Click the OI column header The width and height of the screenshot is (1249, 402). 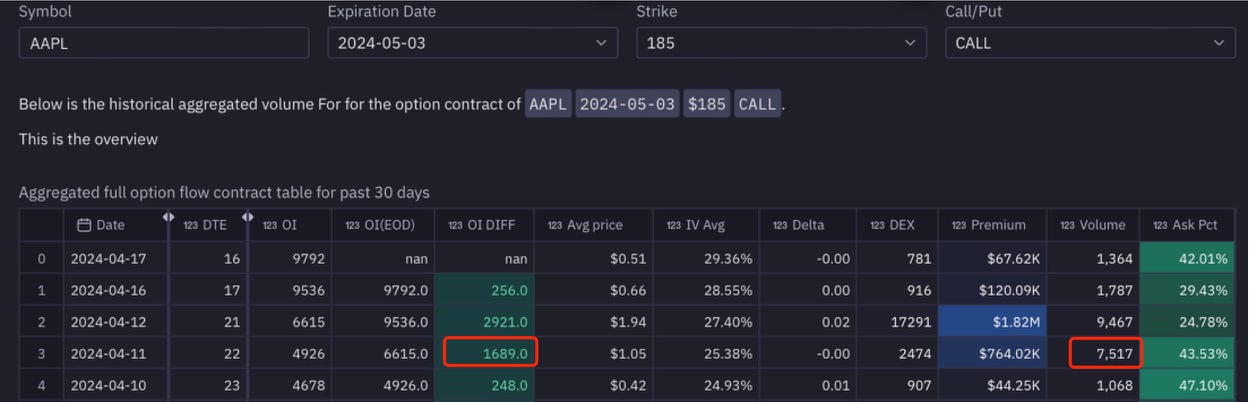291,225
